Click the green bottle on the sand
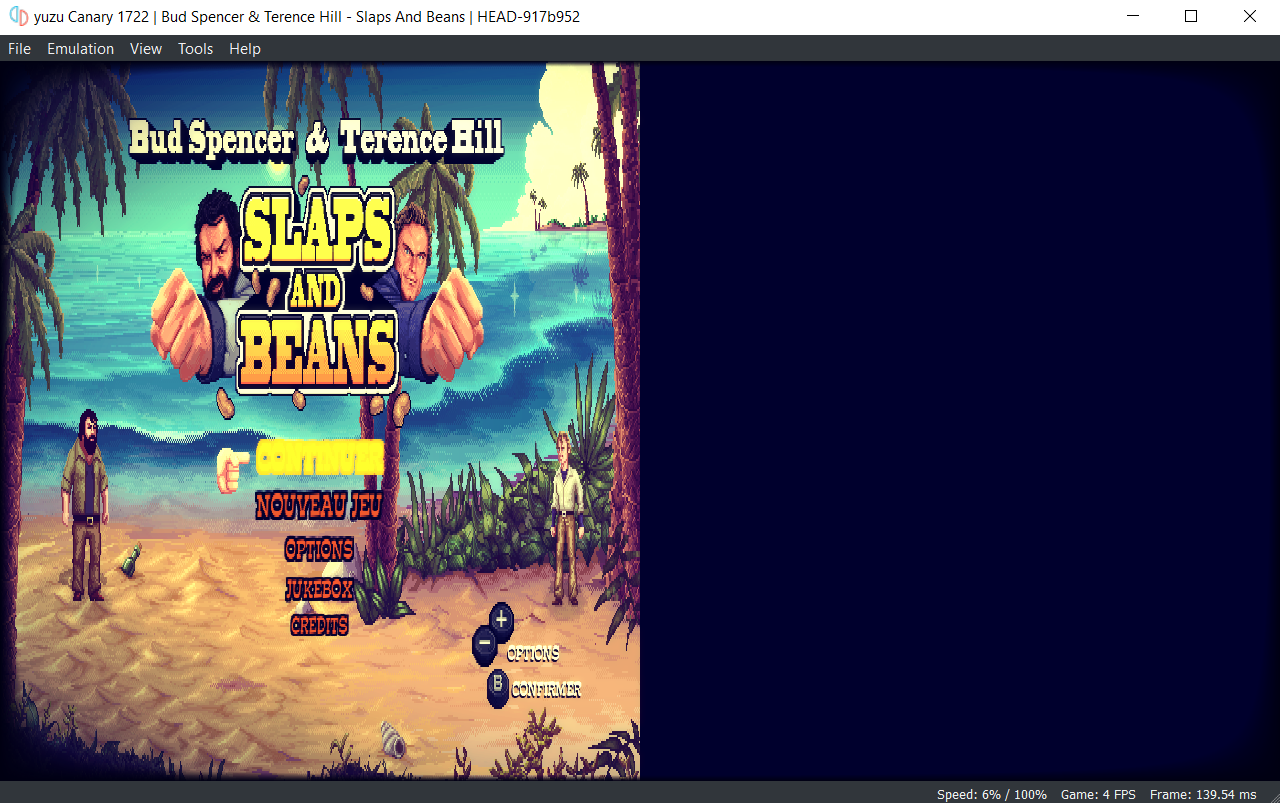 click(x=130, y=560)
